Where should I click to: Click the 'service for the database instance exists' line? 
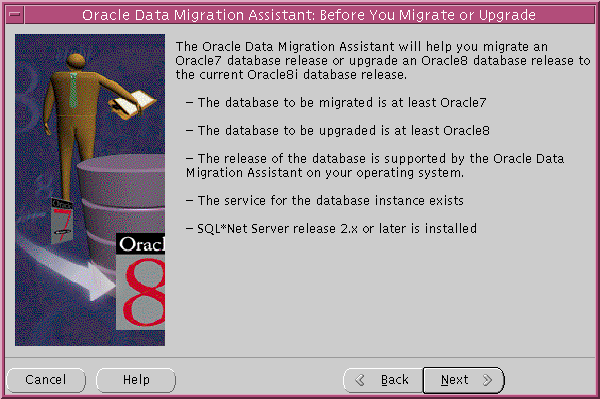(x=324, y=200)
